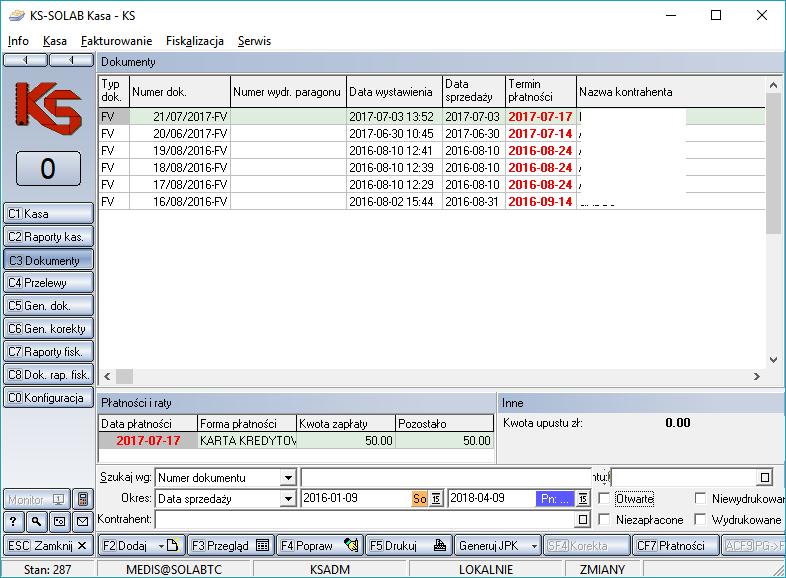Open the Kasa menu

pyautogui.click(x=55, y=41)
